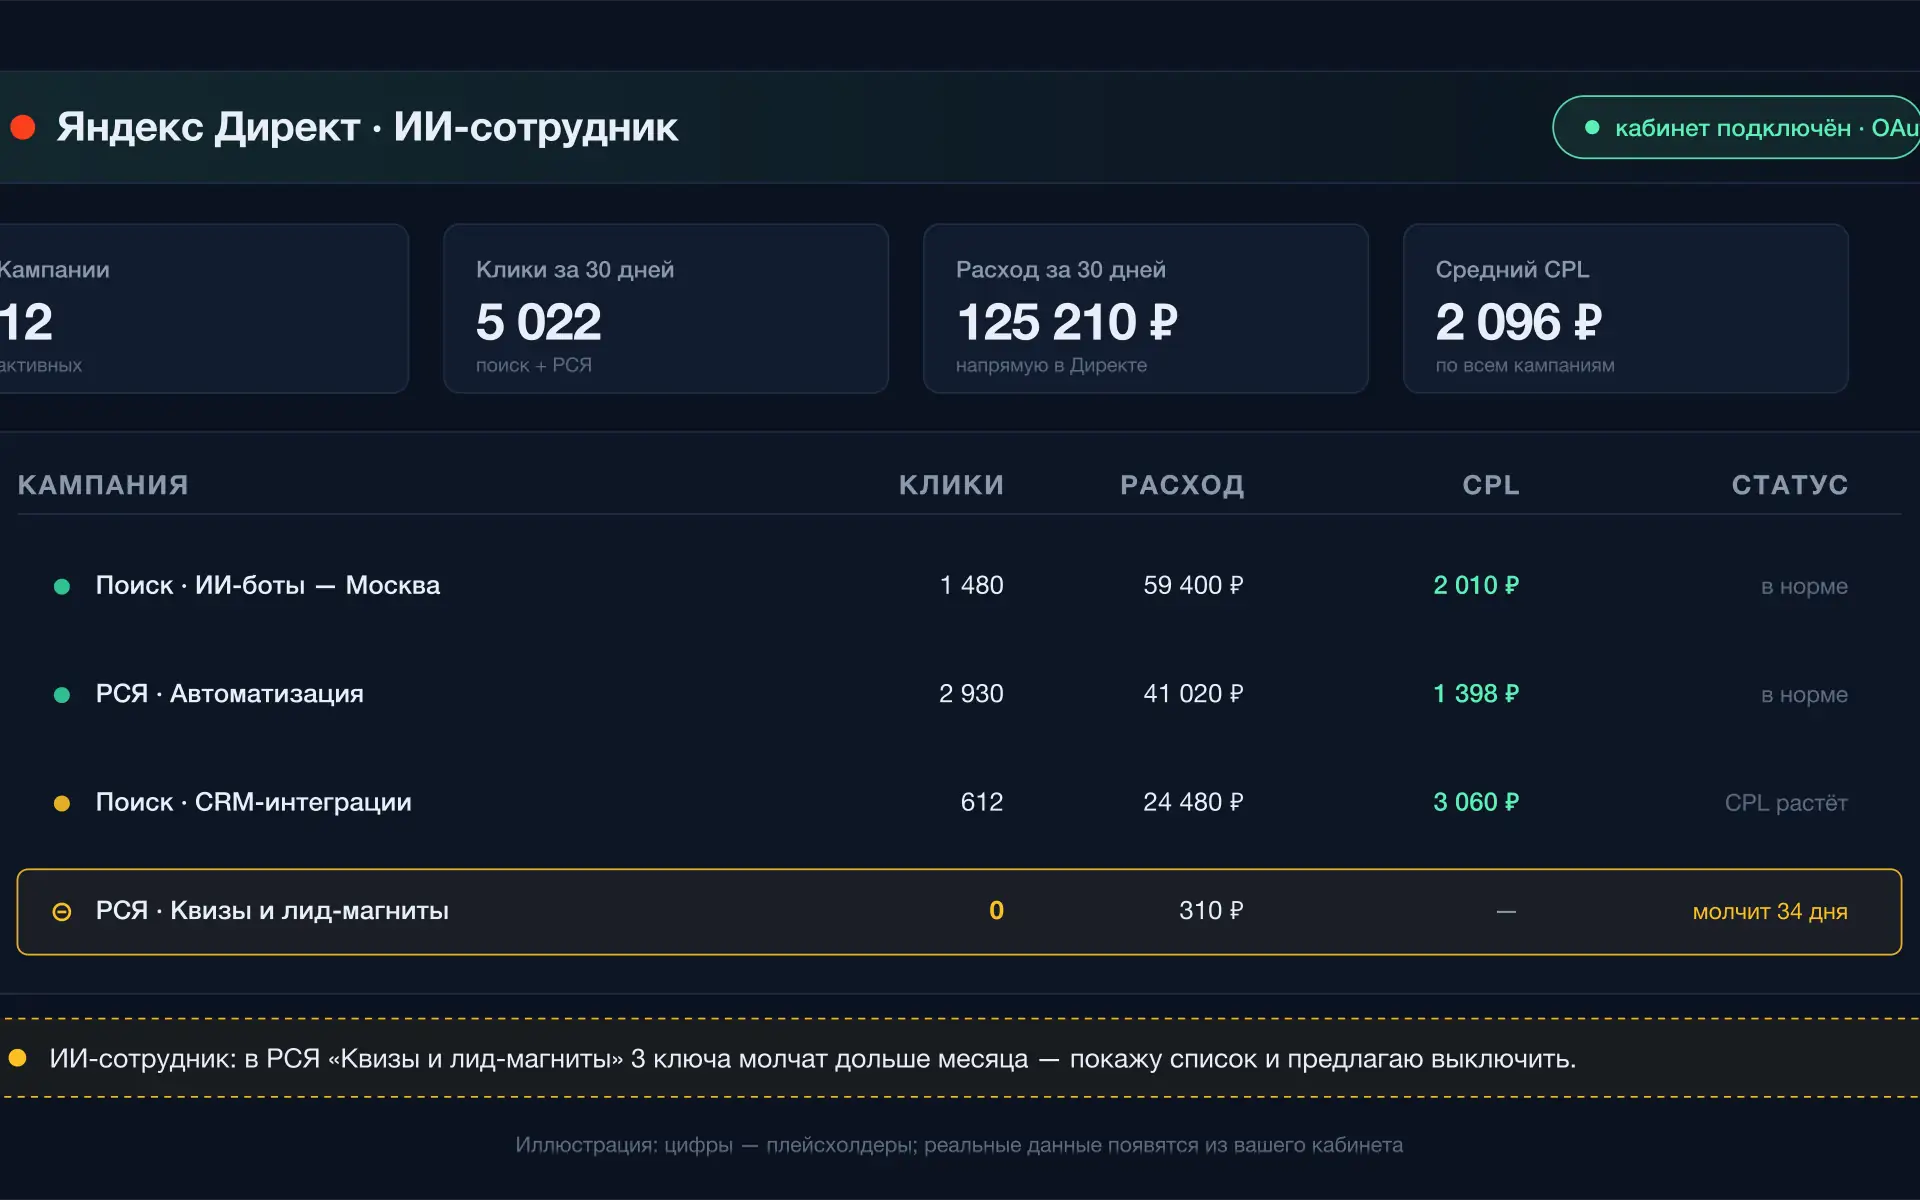Open the 'Клики за 30 дней' card
The width and height of the screenshot is (1920, 1200).
pyautogui.click(x=666, y=308)
